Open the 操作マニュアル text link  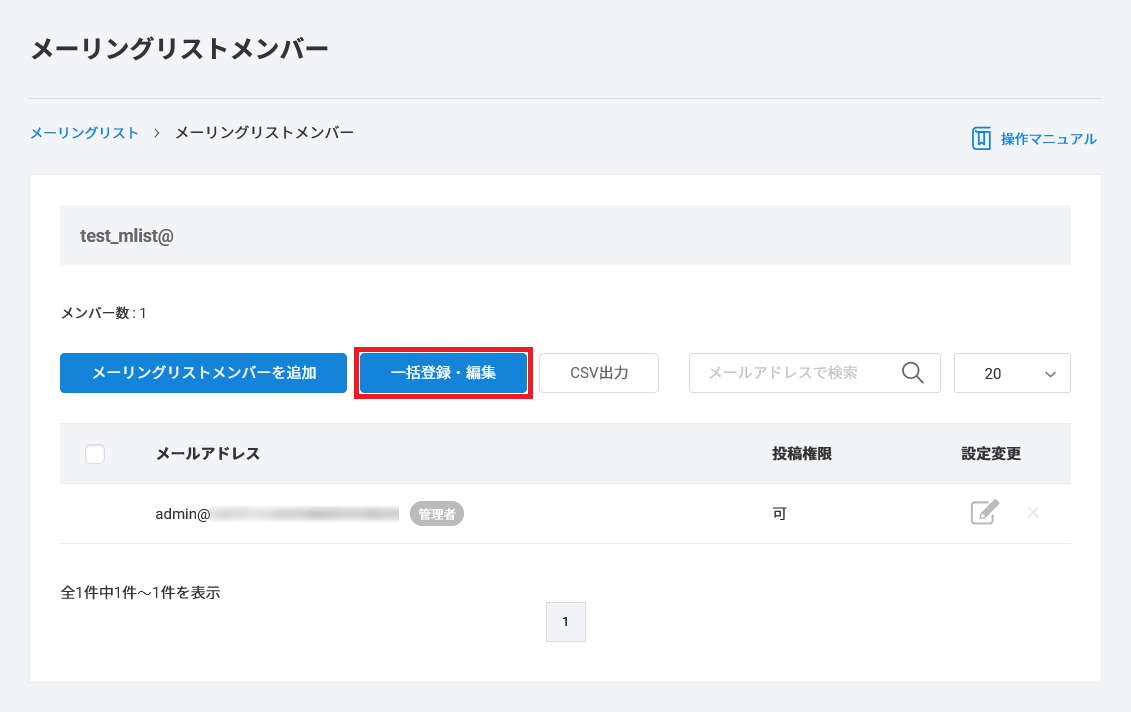1048,139
